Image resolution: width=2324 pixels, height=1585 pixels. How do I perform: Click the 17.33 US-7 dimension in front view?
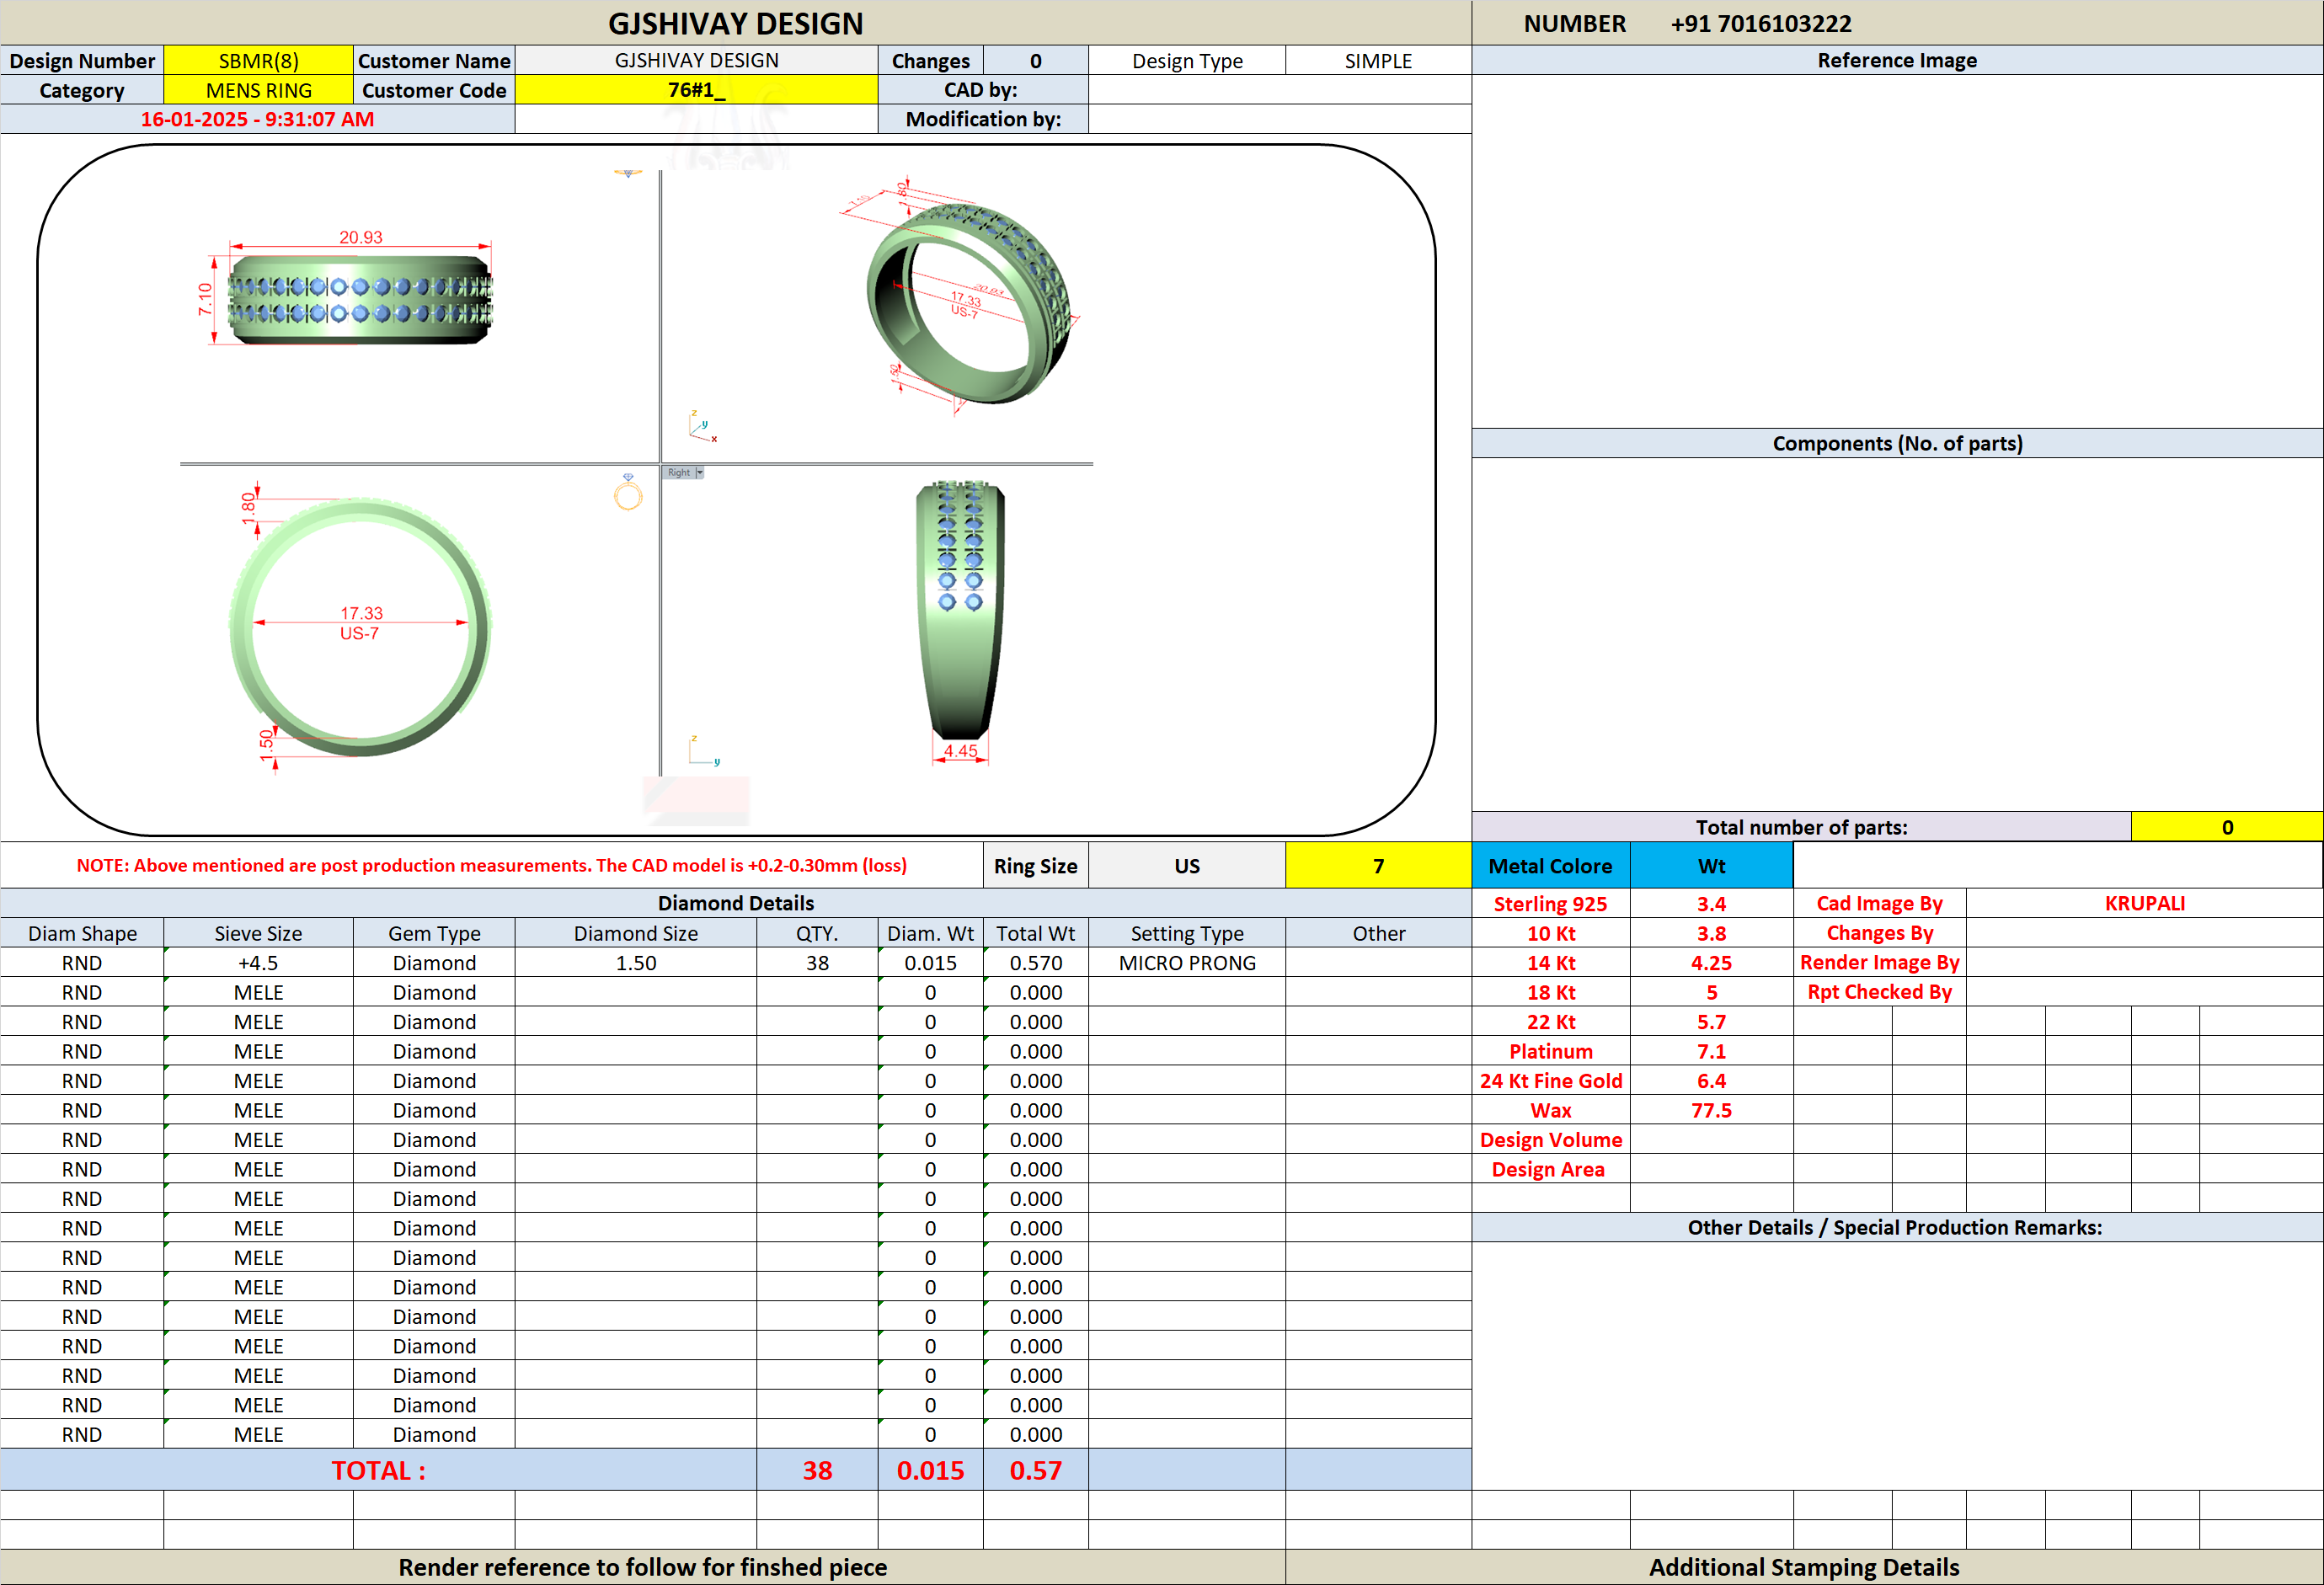point(360,623)
